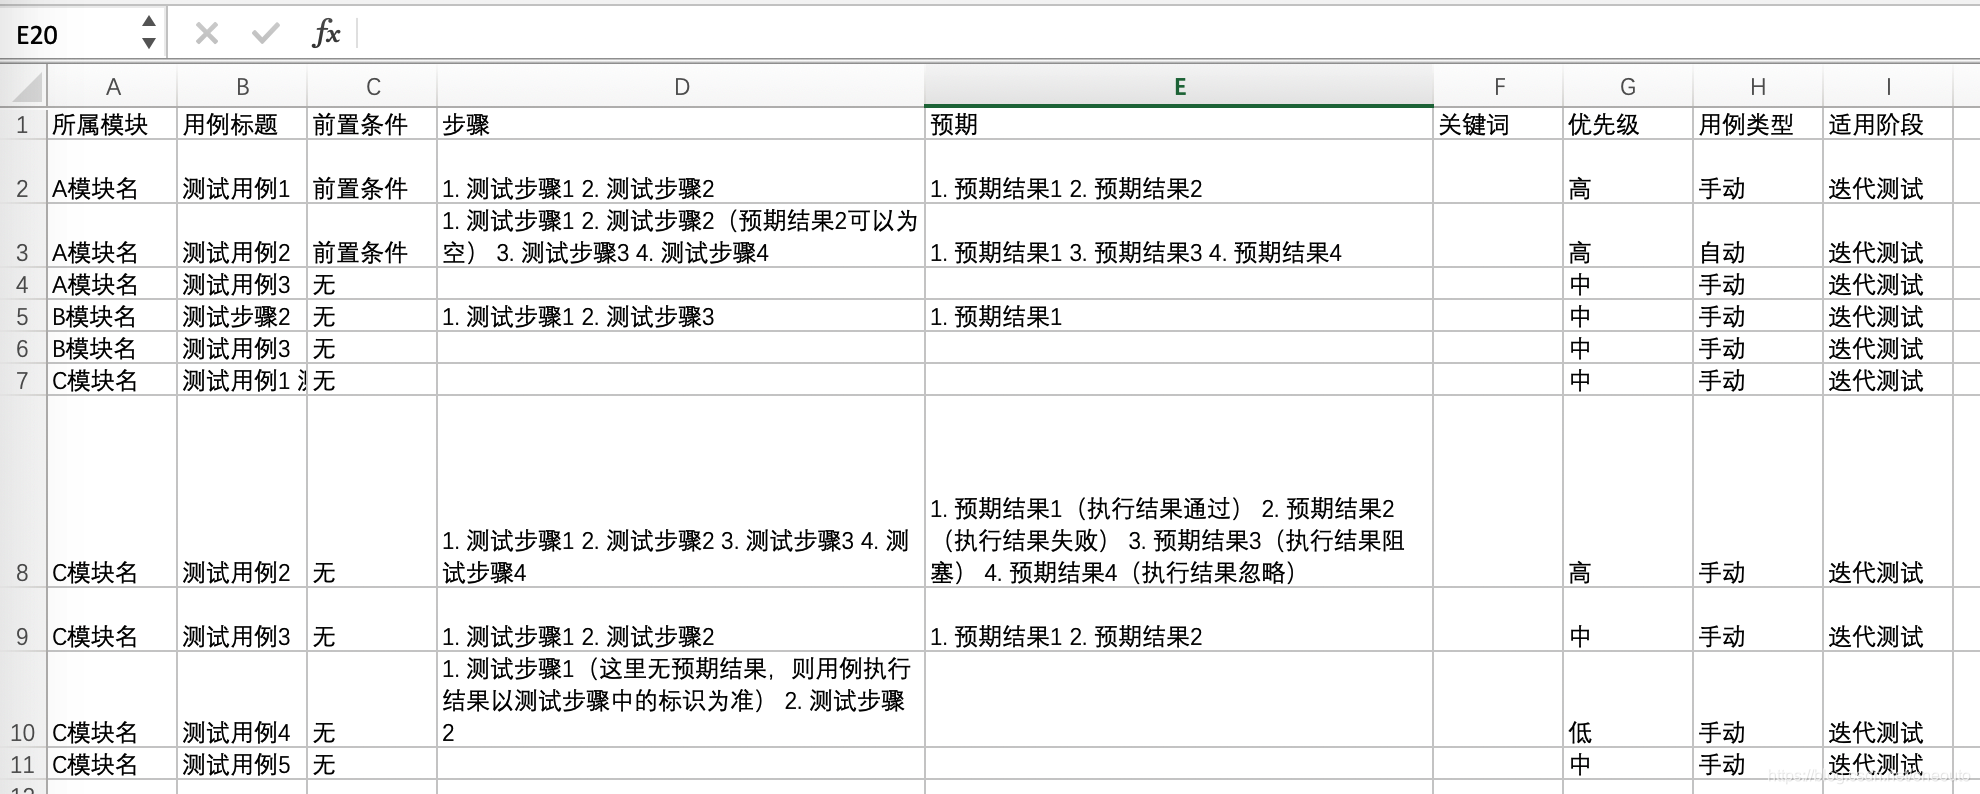Viewport: 1980px width, 794px height.
Task: Select row 8 header number
Action: point(23,492)
